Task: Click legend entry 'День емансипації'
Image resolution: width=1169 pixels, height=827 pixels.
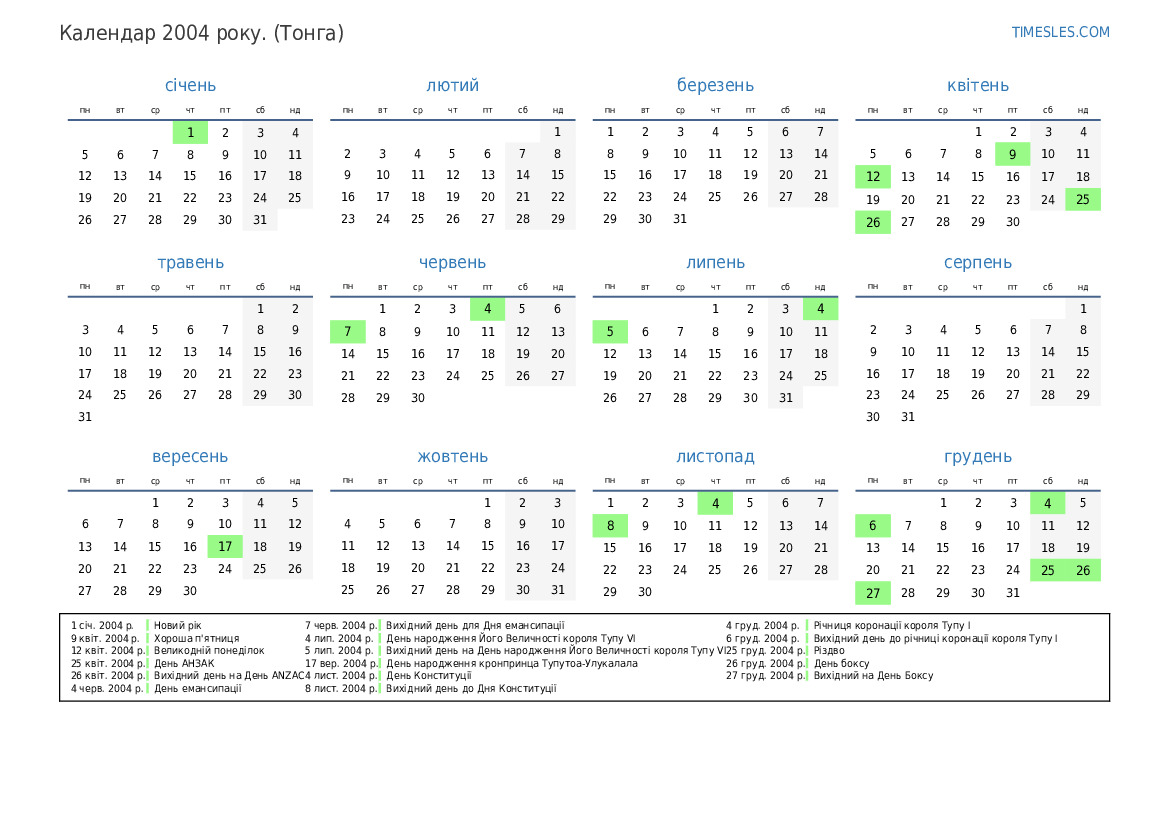Action: point(198,688)
